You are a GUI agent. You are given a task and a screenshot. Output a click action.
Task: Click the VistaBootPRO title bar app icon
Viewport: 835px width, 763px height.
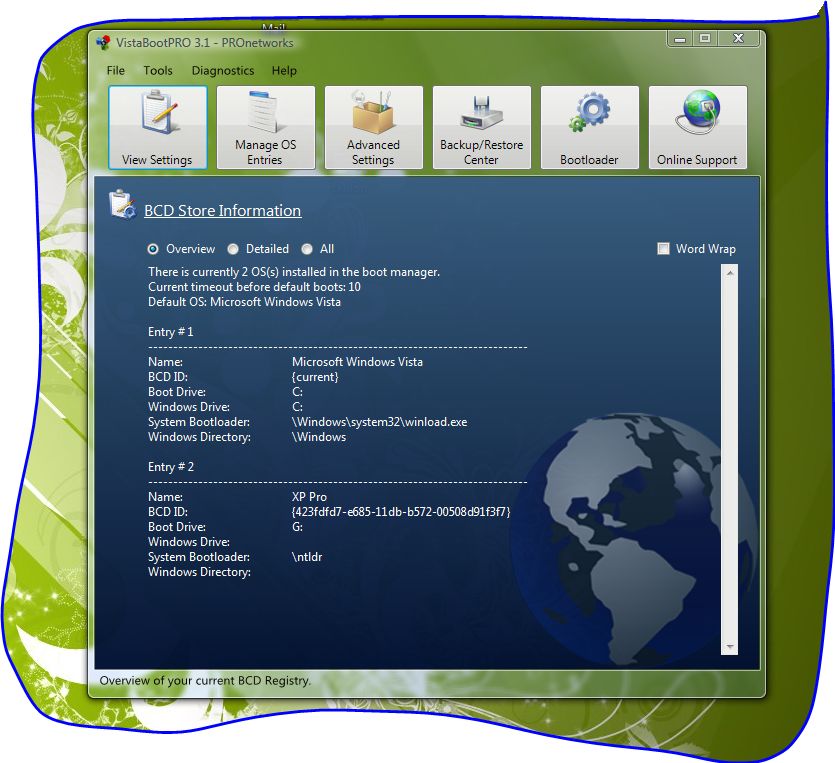103,43
